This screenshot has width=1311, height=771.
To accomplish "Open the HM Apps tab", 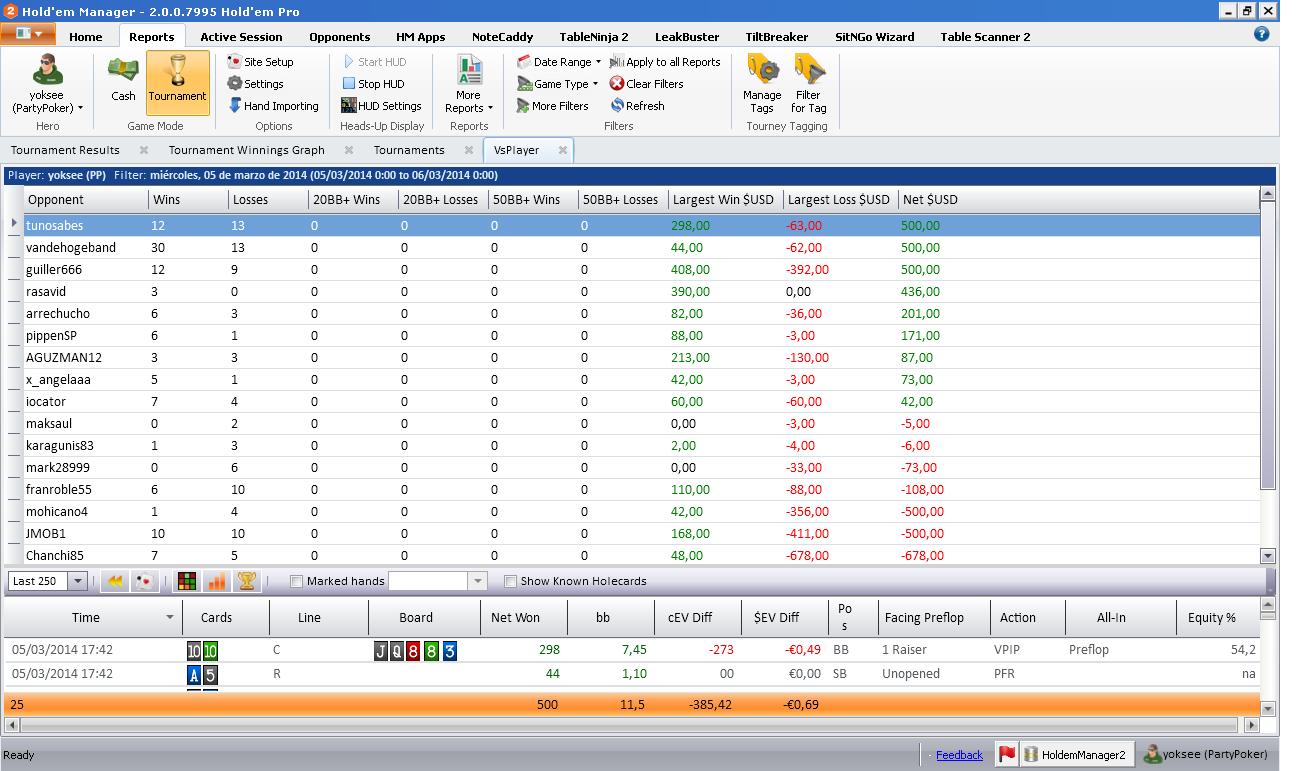I will coord(421,37).
